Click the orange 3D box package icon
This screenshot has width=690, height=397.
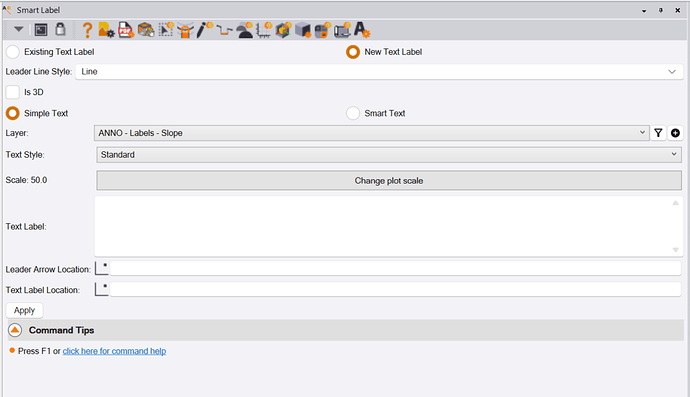point(146,30)
